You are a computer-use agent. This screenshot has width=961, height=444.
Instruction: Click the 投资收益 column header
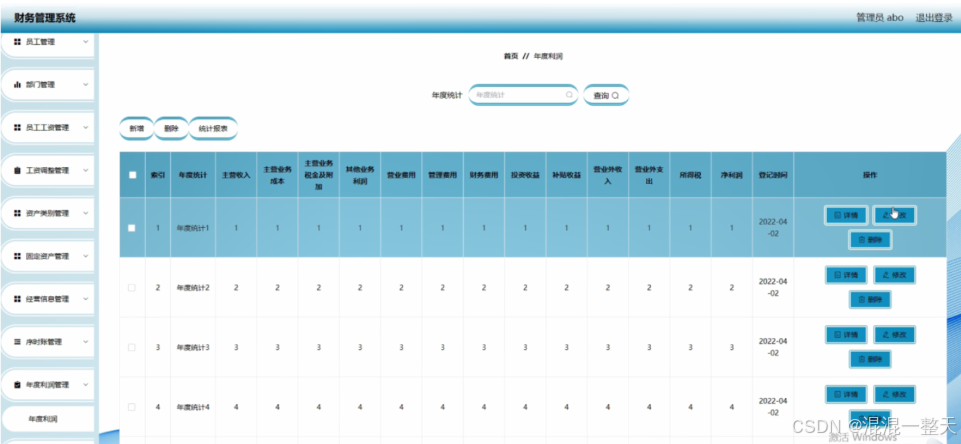point(525,175)
